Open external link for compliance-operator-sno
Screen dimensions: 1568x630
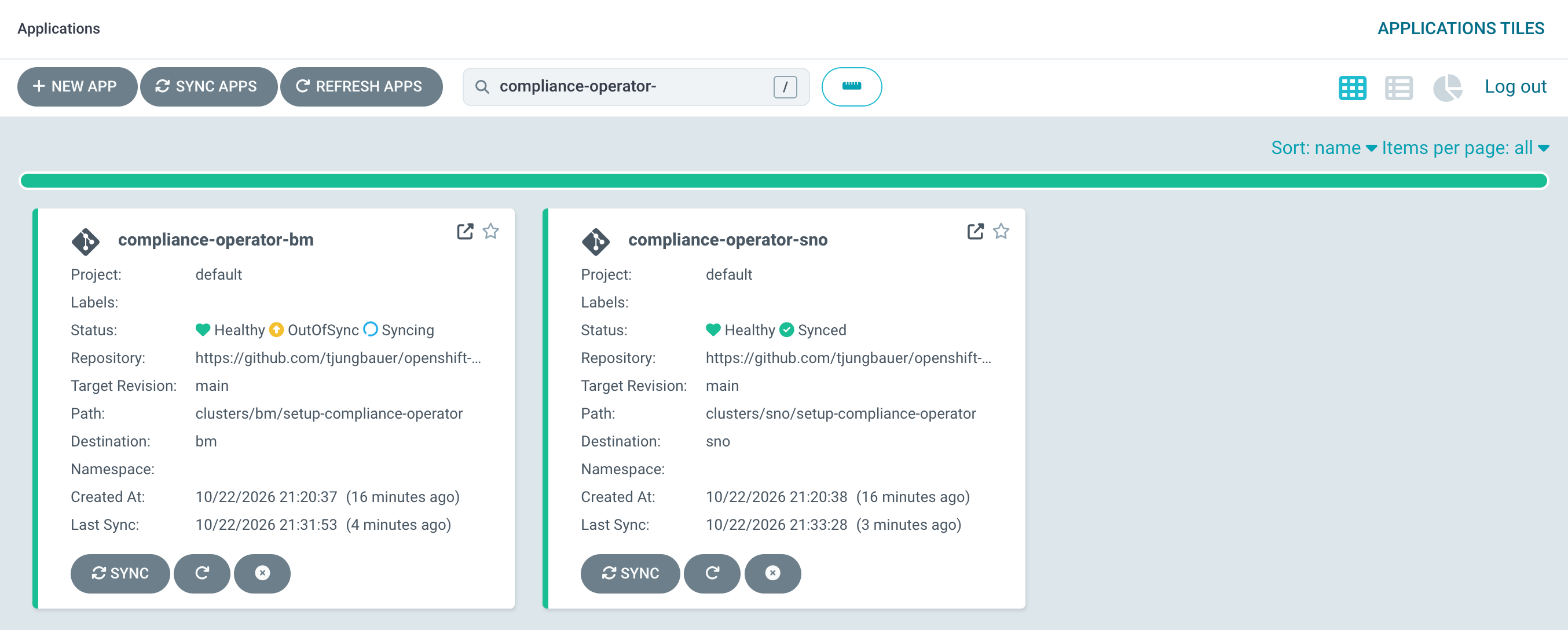[x=976, y=231]
